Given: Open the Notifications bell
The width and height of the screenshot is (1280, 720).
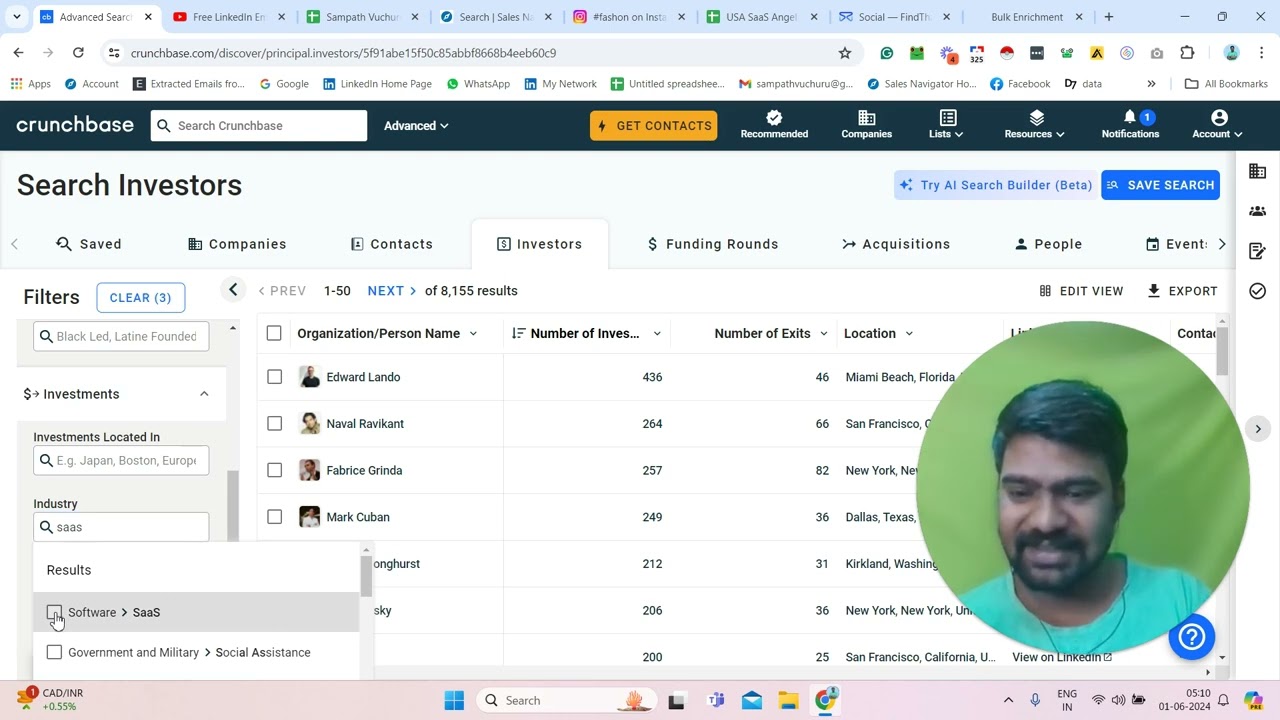Looking at the screenshot, I should pyautogui.click(x=1130, y=125).
